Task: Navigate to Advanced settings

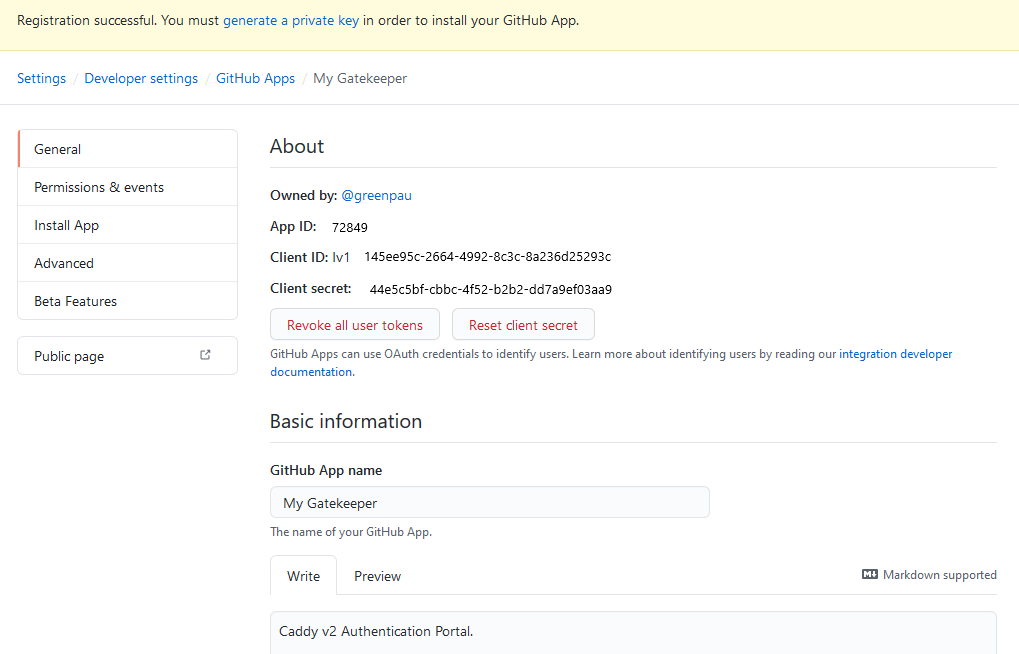Action: pos(63,262)
